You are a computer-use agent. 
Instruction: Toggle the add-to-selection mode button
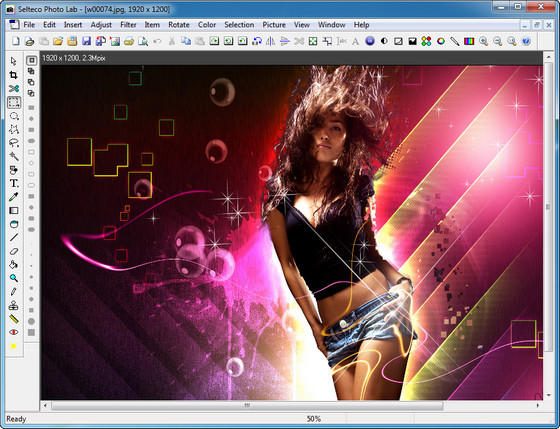(x=31, y=71)
